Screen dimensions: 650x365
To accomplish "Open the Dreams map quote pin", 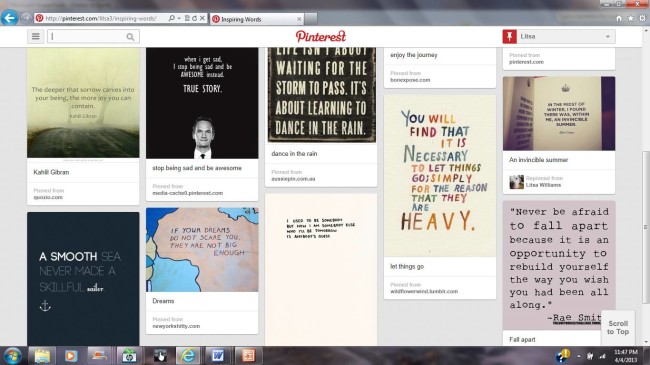I will click(x=202, y=250).
